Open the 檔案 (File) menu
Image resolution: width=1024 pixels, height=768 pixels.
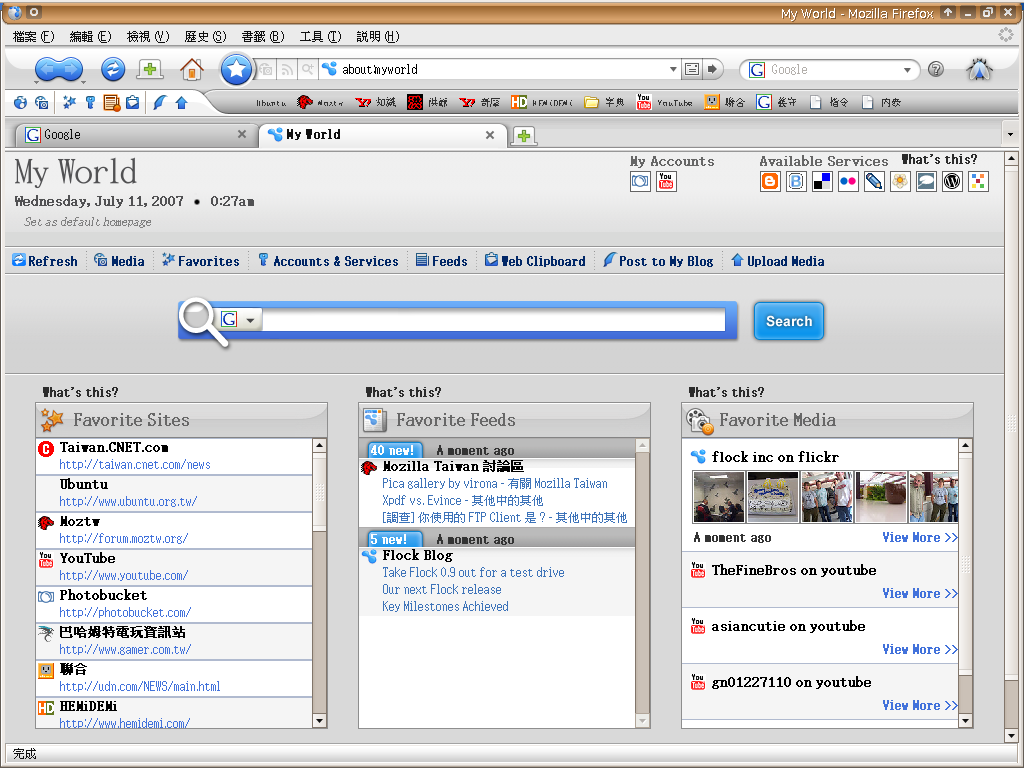pyautogui.click(x=33, y=37)
